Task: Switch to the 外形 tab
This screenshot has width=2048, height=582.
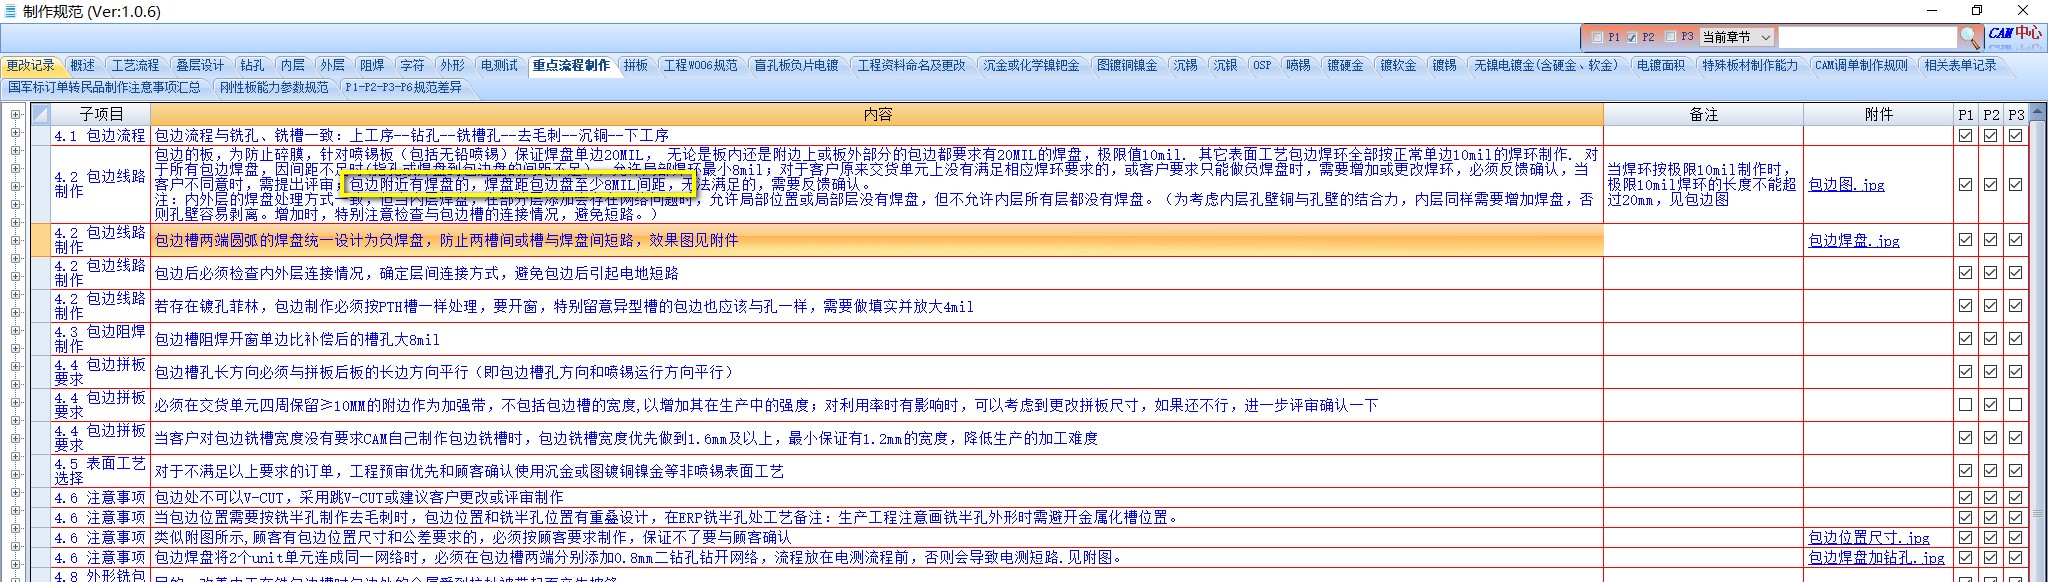Action: pos(453,65)
